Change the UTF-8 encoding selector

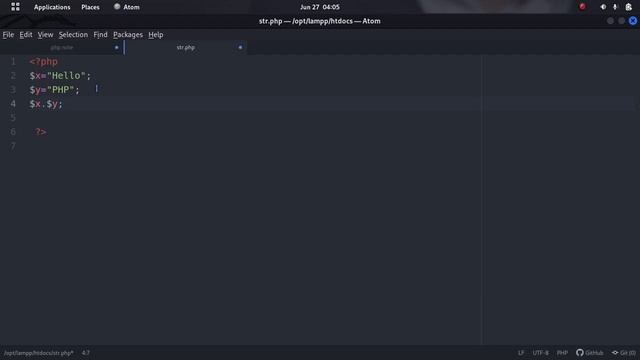click(x=540, y=353)
